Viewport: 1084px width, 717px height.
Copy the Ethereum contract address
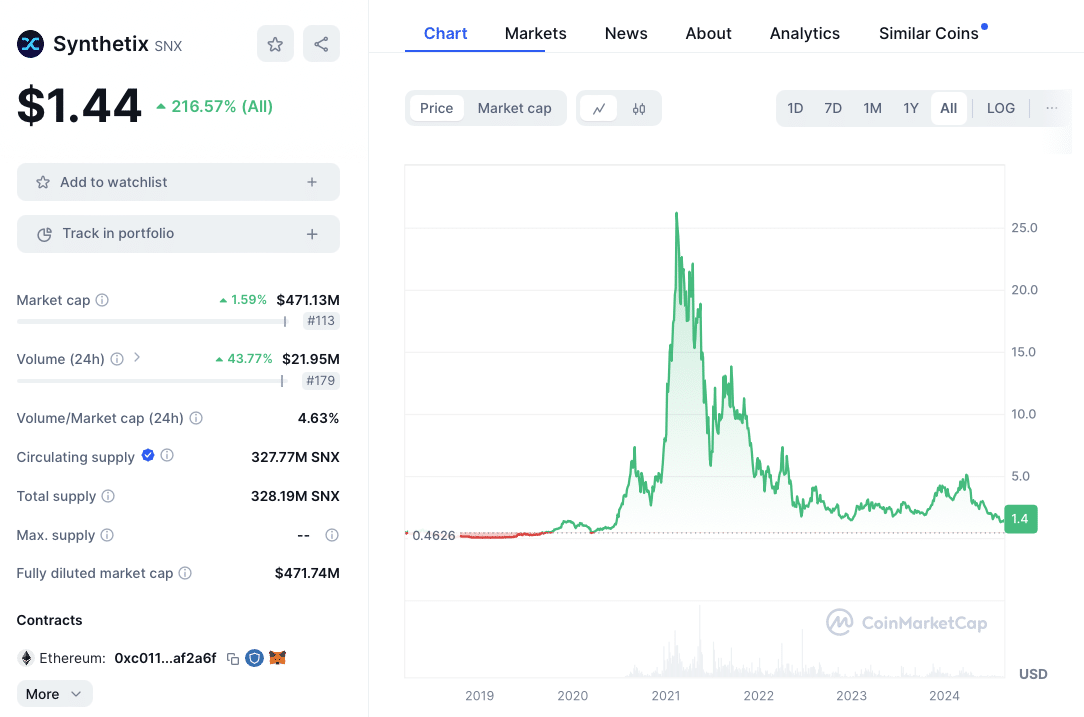[233, 658]
